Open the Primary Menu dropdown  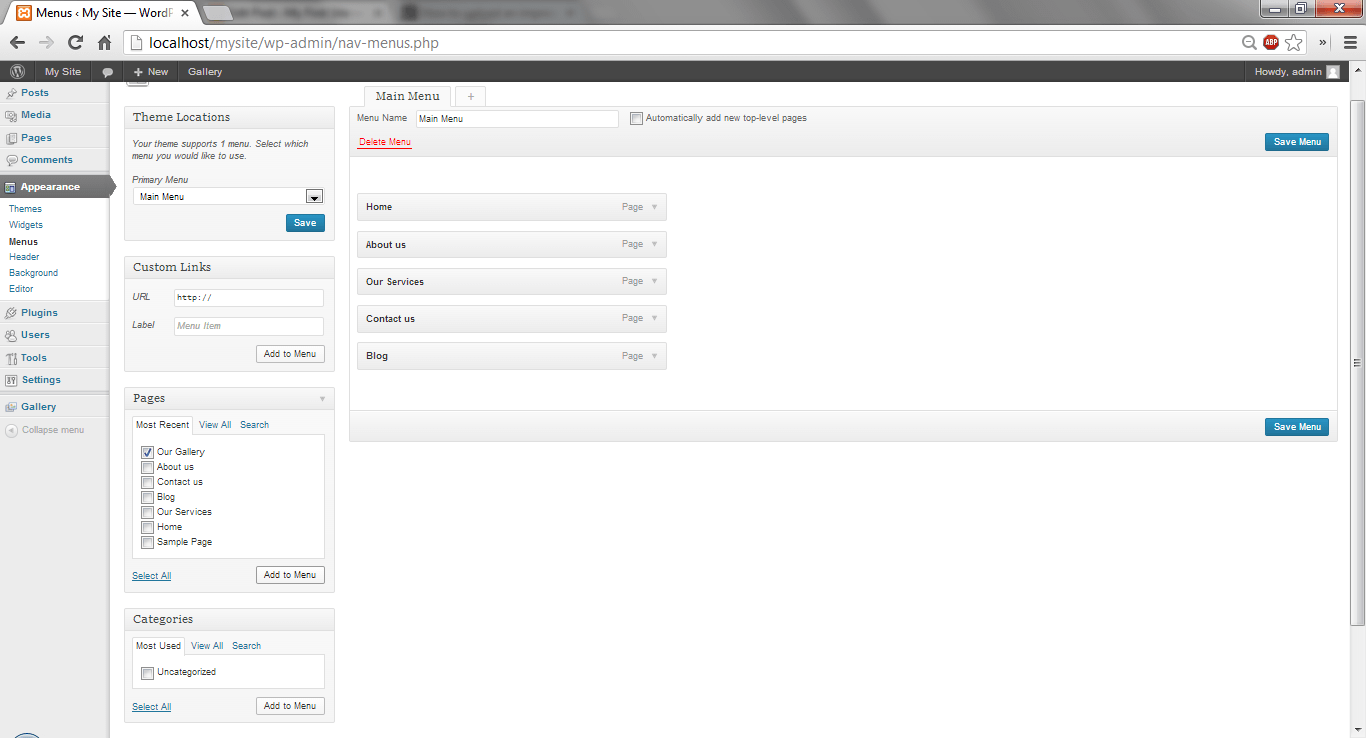click(314, 197)
